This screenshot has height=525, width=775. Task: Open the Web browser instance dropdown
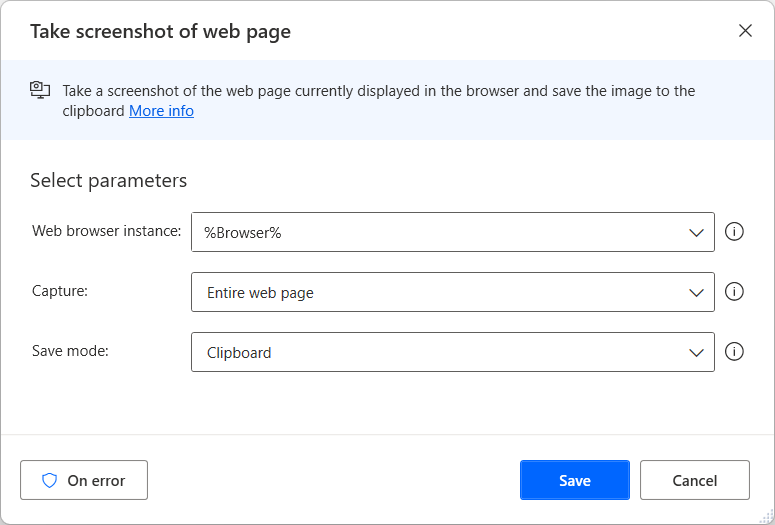pyautogui.click(x=453, y=232)
